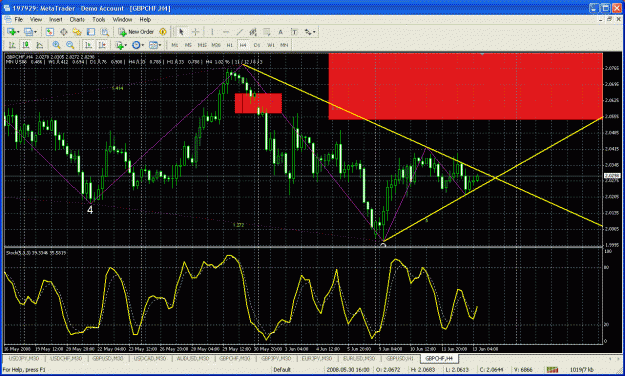
Task: Open the Tools menu
Action: (x=98, y=19)
